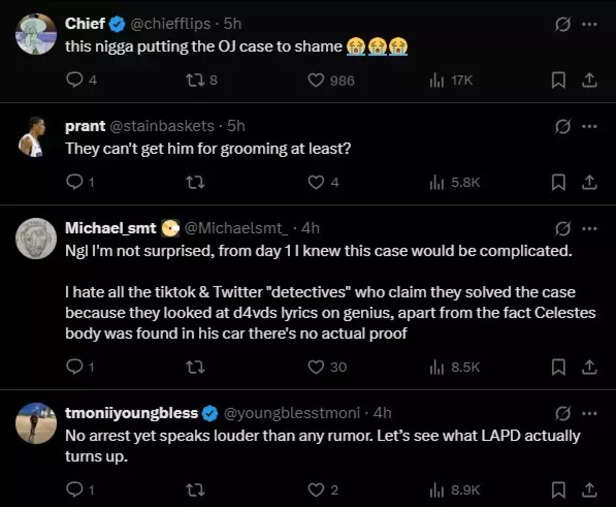Open more options on Michael_smt's tweet
Screen dimensions: 616x507
[x=589, y=228]
